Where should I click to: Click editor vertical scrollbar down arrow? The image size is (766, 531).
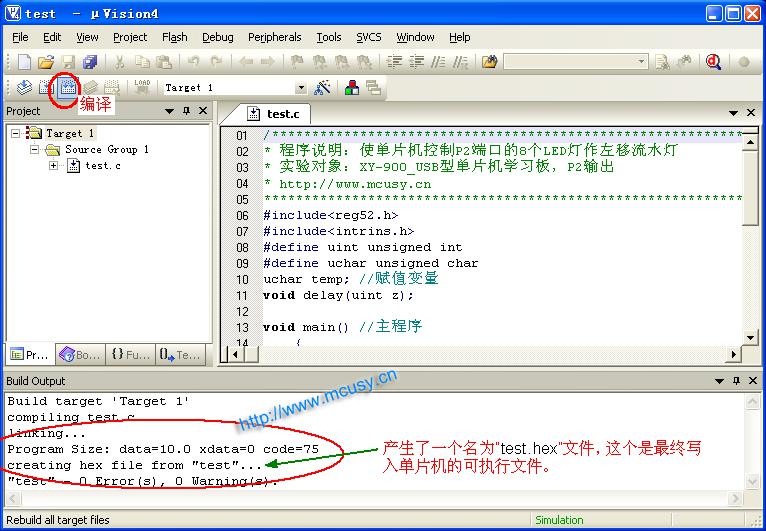751,338
